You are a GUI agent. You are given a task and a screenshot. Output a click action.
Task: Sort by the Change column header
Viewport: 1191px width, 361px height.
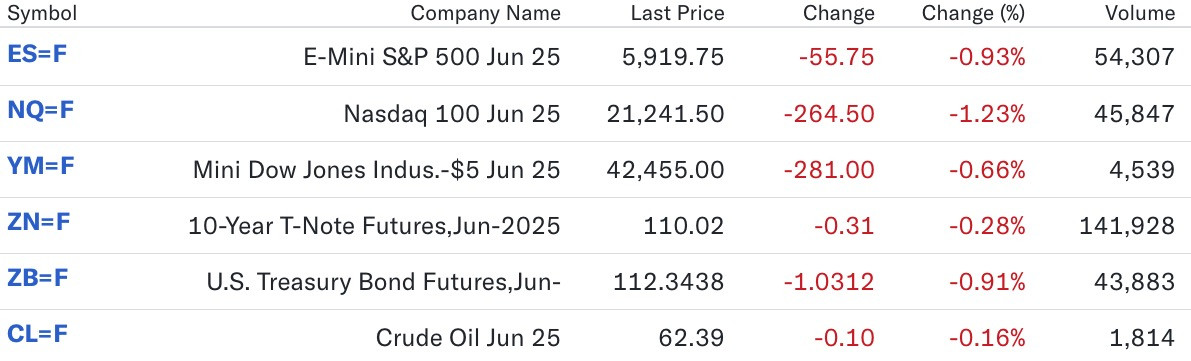839,13
